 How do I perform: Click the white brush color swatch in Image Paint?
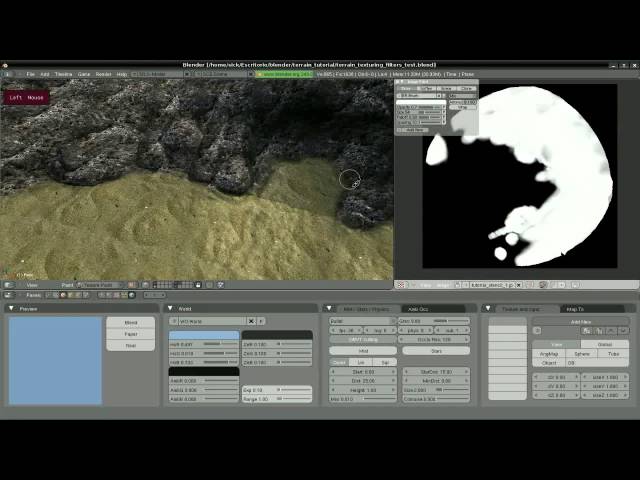tap(421, 102)
